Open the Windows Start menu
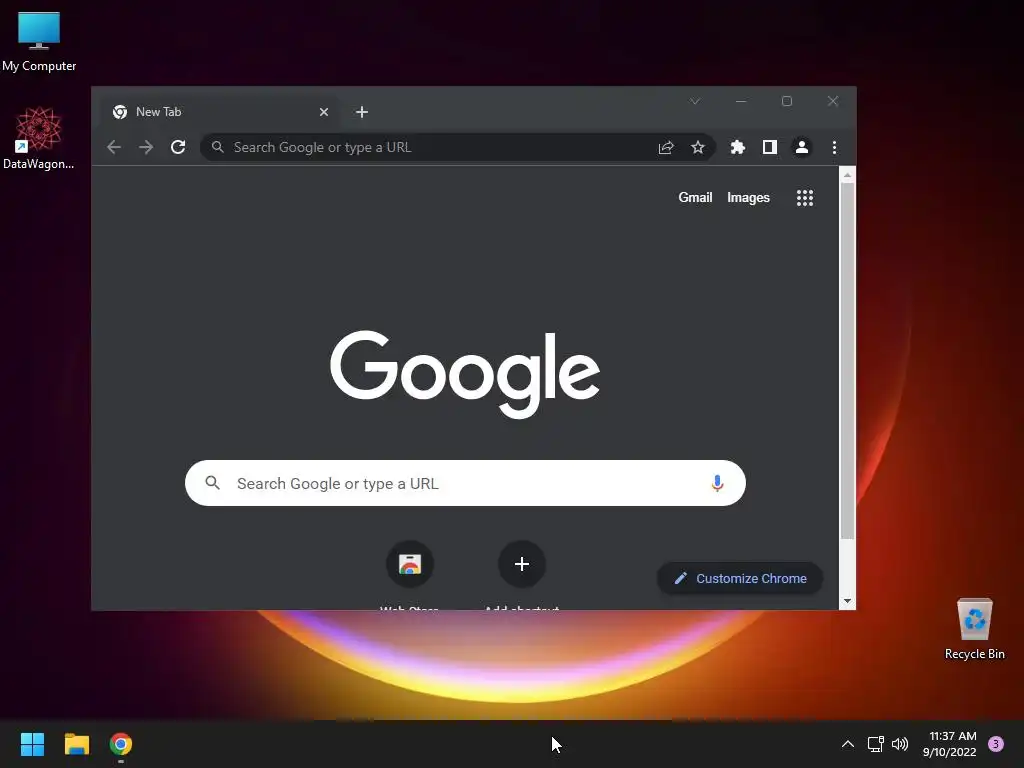 32,744
